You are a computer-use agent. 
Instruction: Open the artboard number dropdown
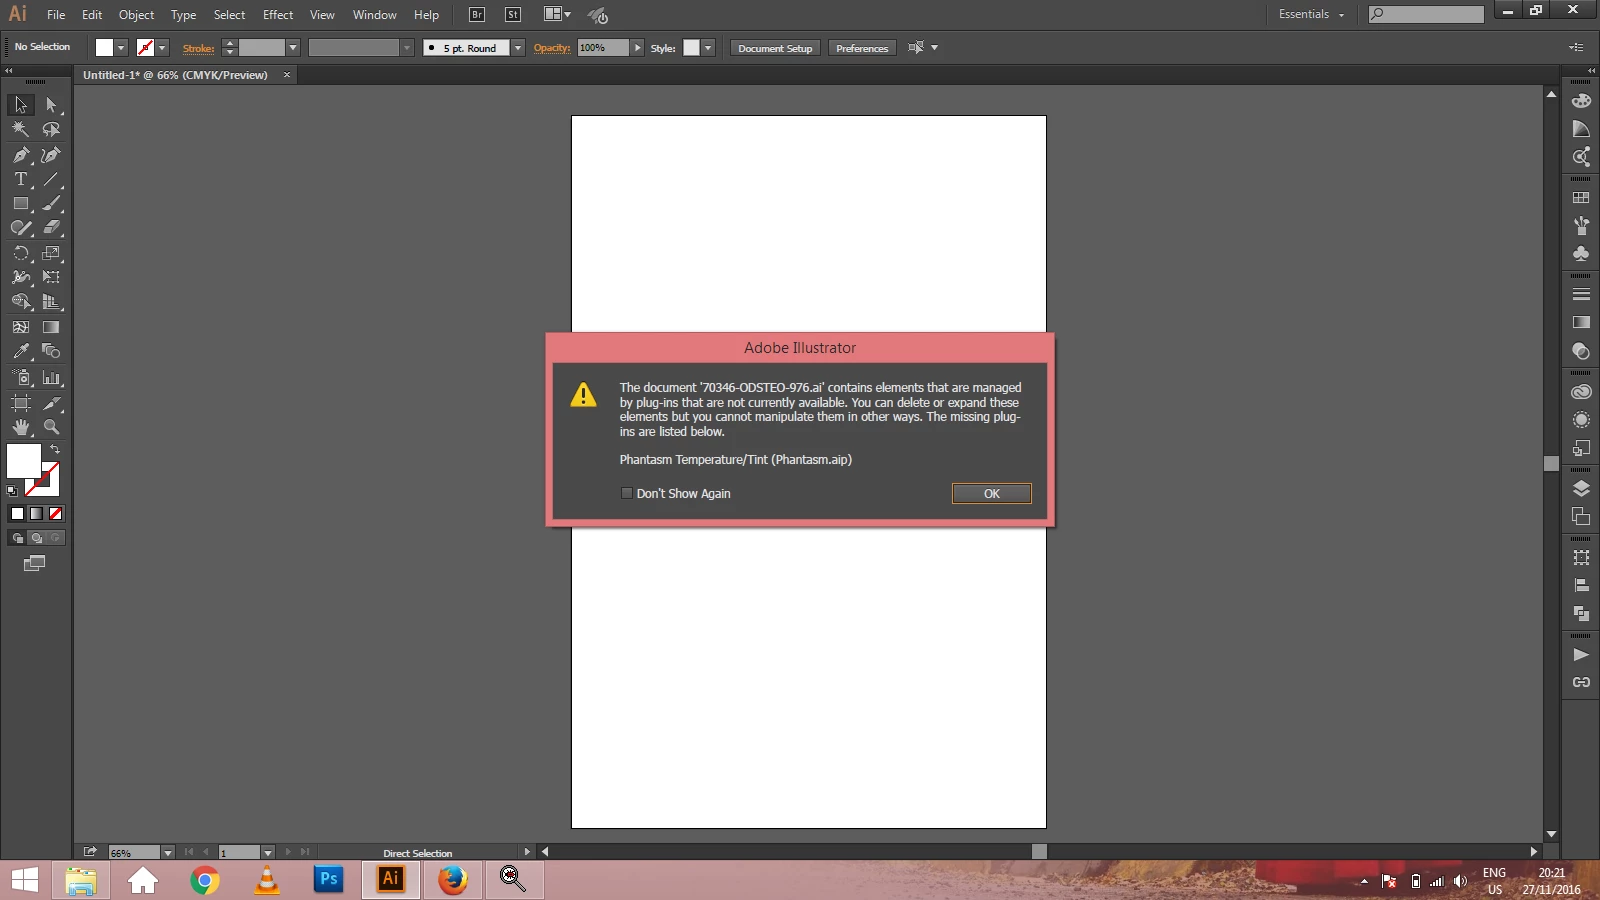tap(268, 852)
